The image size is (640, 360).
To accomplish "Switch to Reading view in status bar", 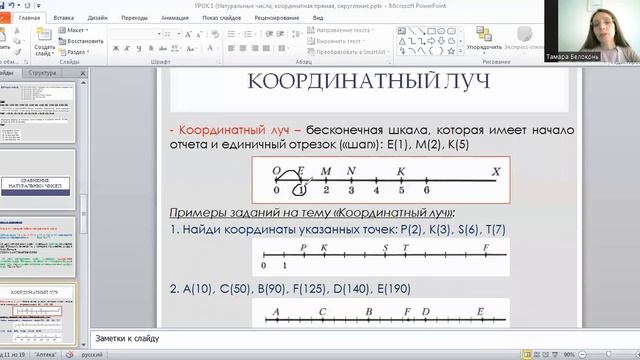I will (x=546, y=354).
